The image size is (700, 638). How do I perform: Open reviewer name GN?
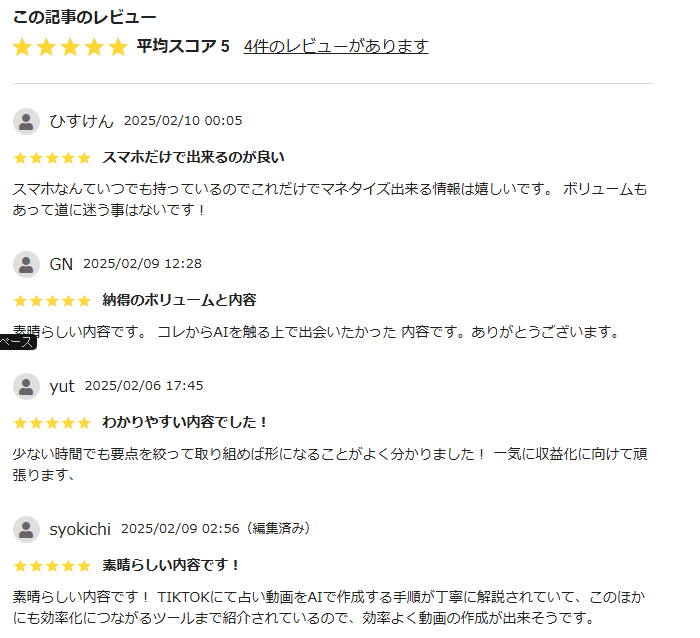pyautogui.click(x=61, y=264)
